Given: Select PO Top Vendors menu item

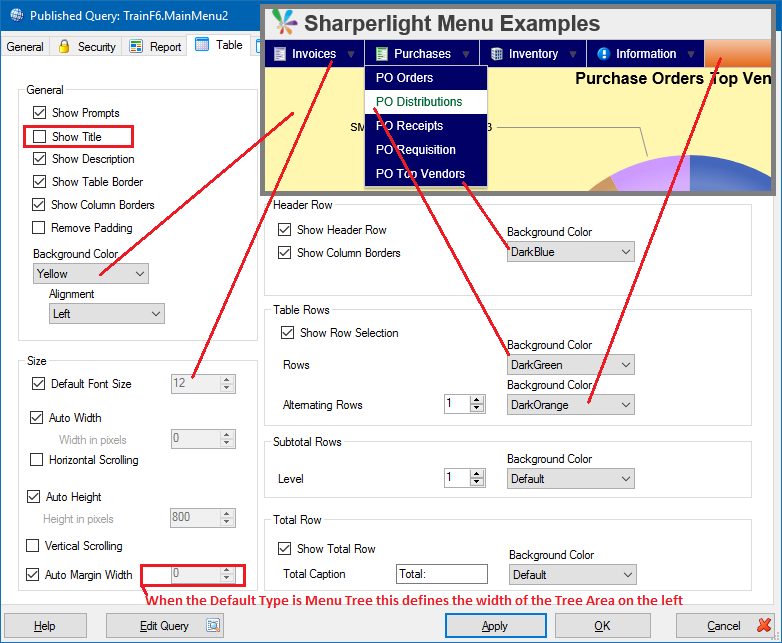Looking at the screenshot, I should click(x=426, y=174).
